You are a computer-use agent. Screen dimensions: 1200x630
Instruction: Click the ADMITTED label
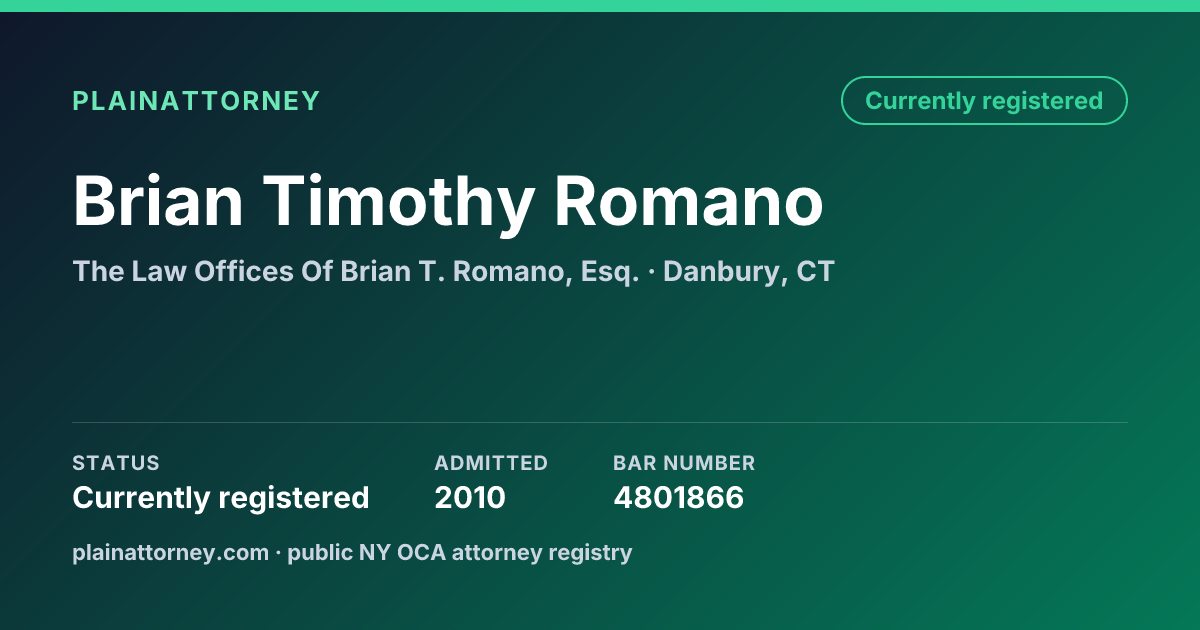pos(491,463)
